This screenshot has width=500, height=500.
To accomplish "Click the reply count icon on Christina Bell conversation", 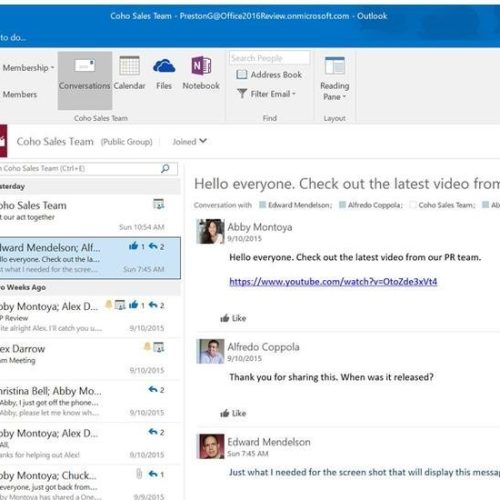I will (x=156, y=390).
